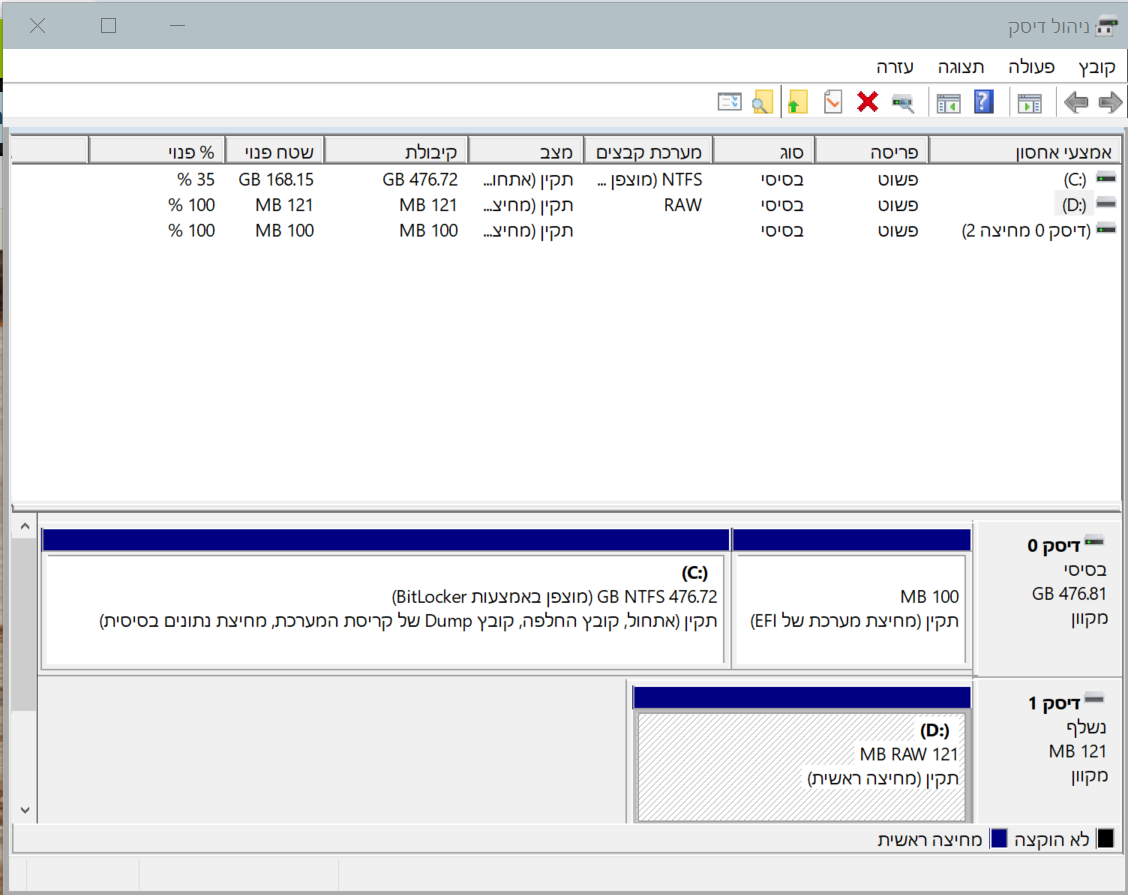Toggle the action pane icon
The height and width of the screenshot is (895, 1128).
tap(948, 102)
